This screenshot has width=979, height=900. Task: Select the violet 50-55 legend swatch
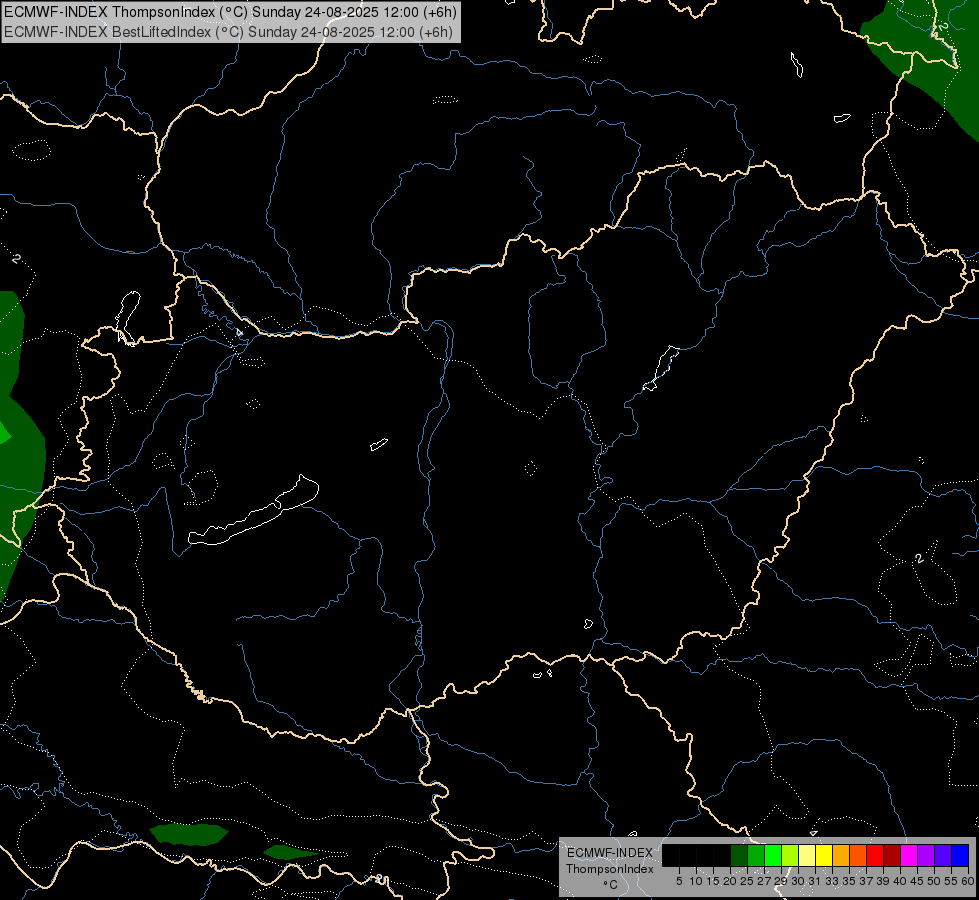pyautogui.click(x=943, y=855)
